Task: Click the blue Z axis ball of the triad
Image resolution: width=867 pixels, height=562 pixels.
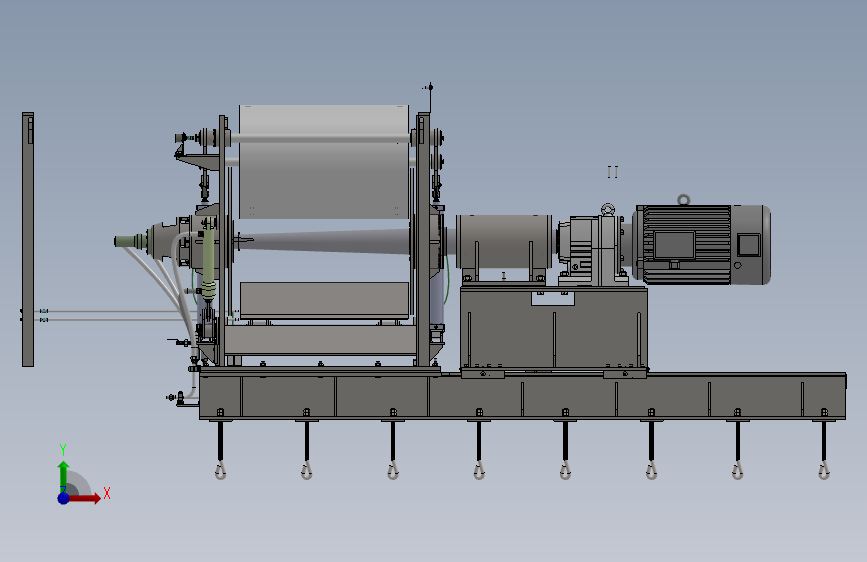Action: [64, 498]
